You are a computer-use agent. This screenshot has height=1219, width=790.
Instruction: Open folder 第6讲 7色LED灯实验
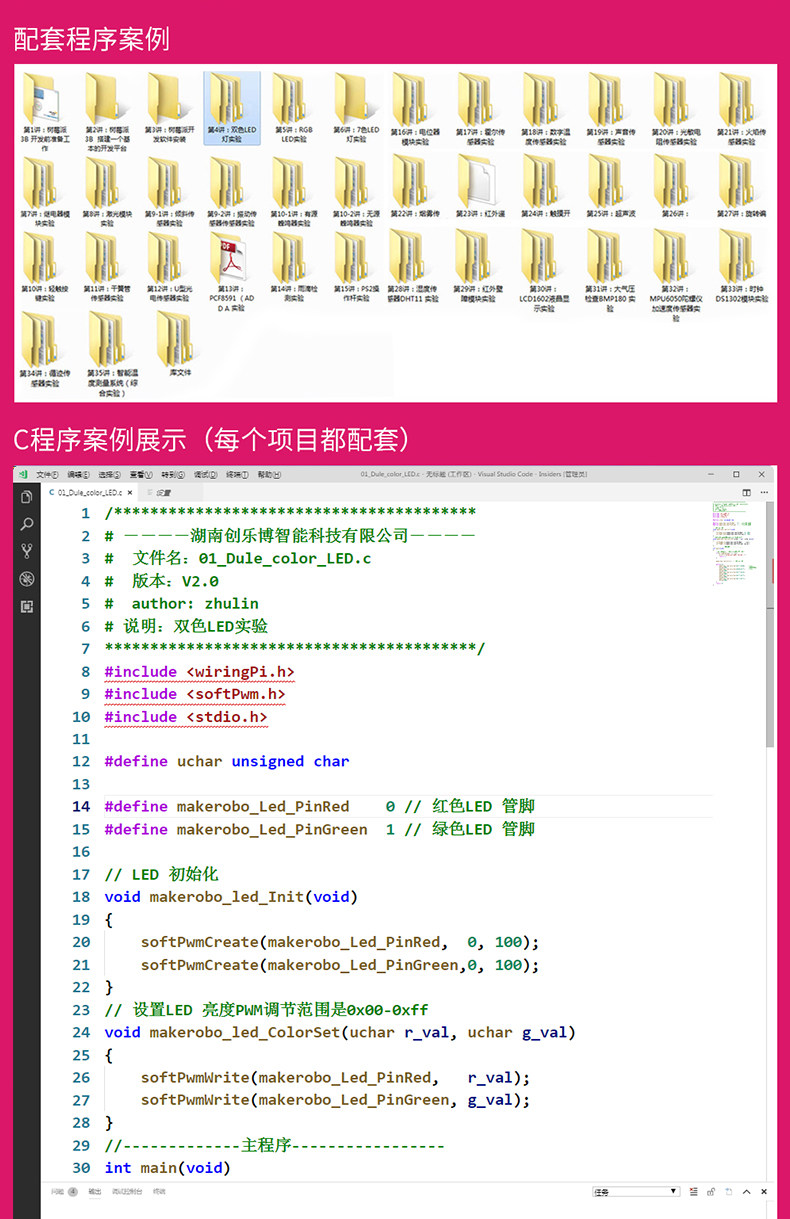click(x=355, y=108)
